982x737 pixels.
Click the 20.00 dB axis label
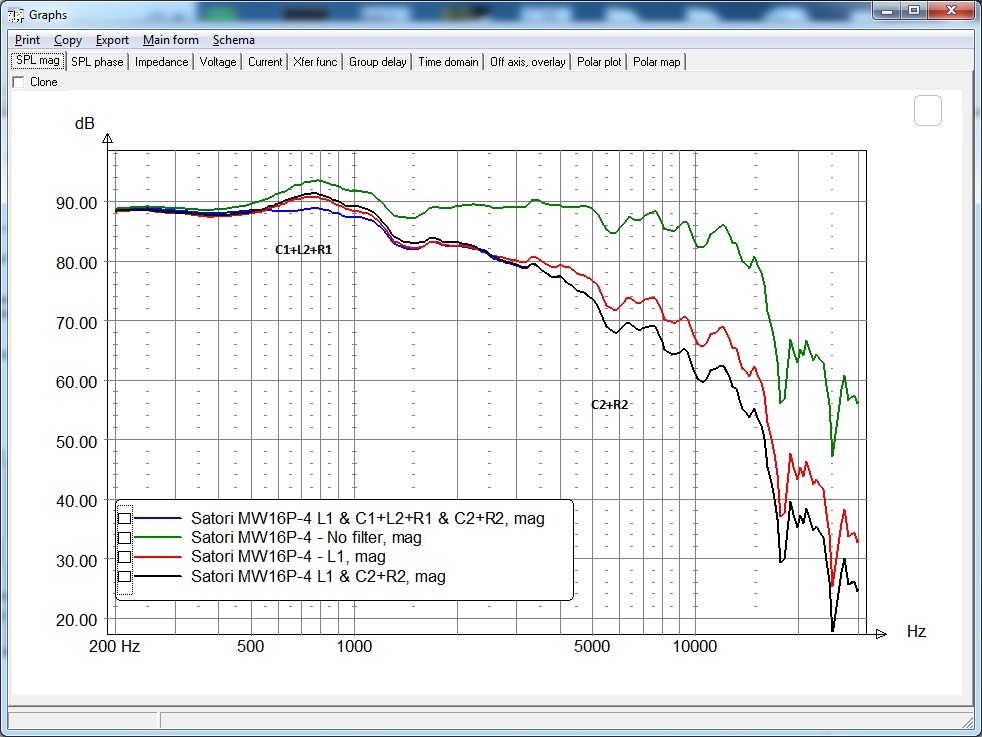76,621
